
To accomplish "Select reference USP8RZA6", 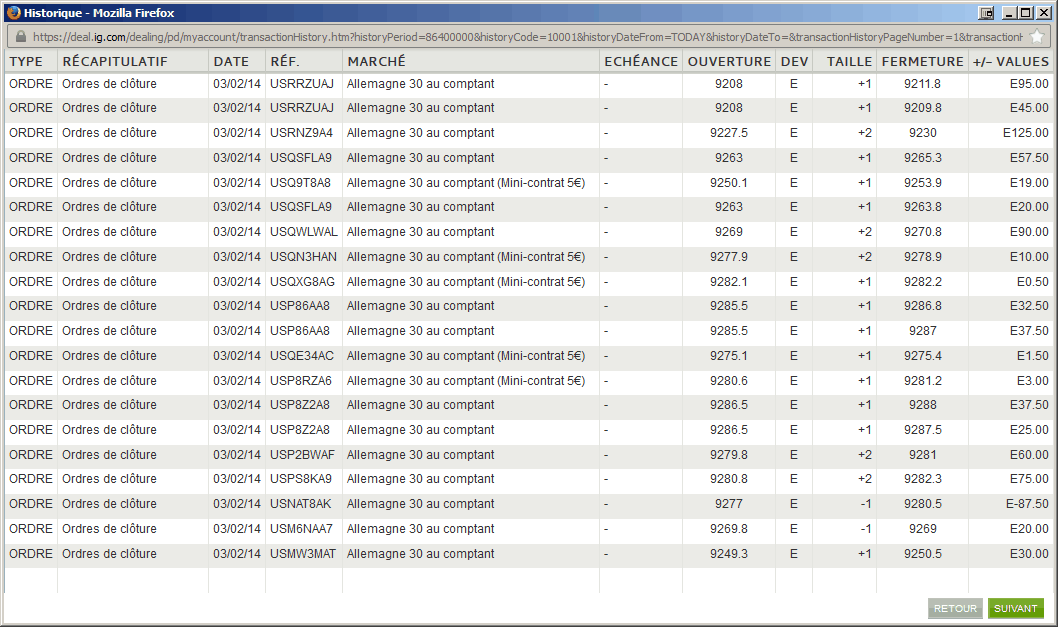I will [x=301, y=381].
